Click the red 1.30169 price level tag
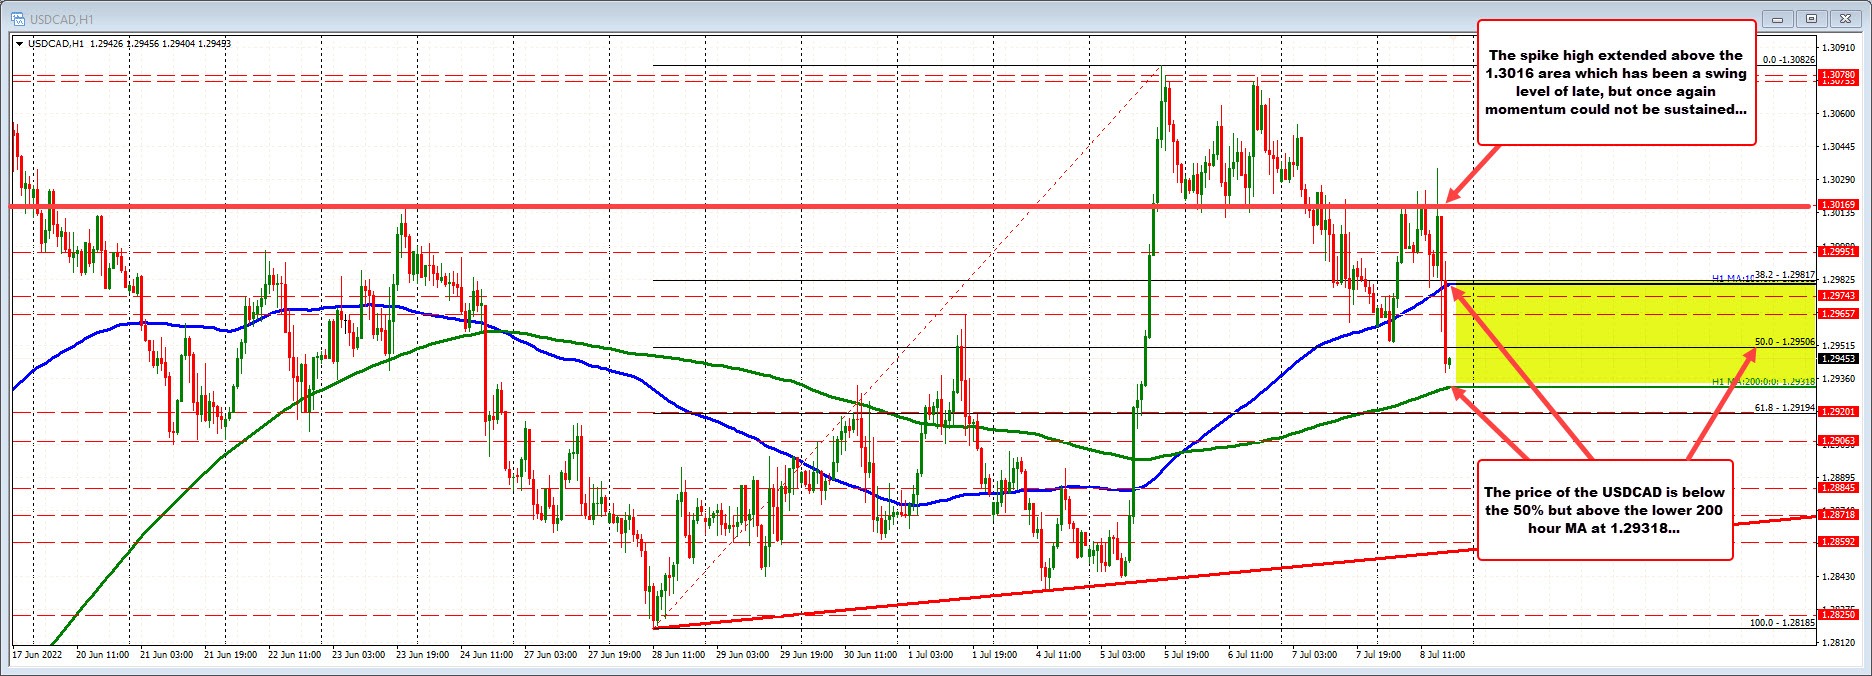The width and height of the screenshot is (1872, 676). pyautogui.click(x=1838, y=205)
